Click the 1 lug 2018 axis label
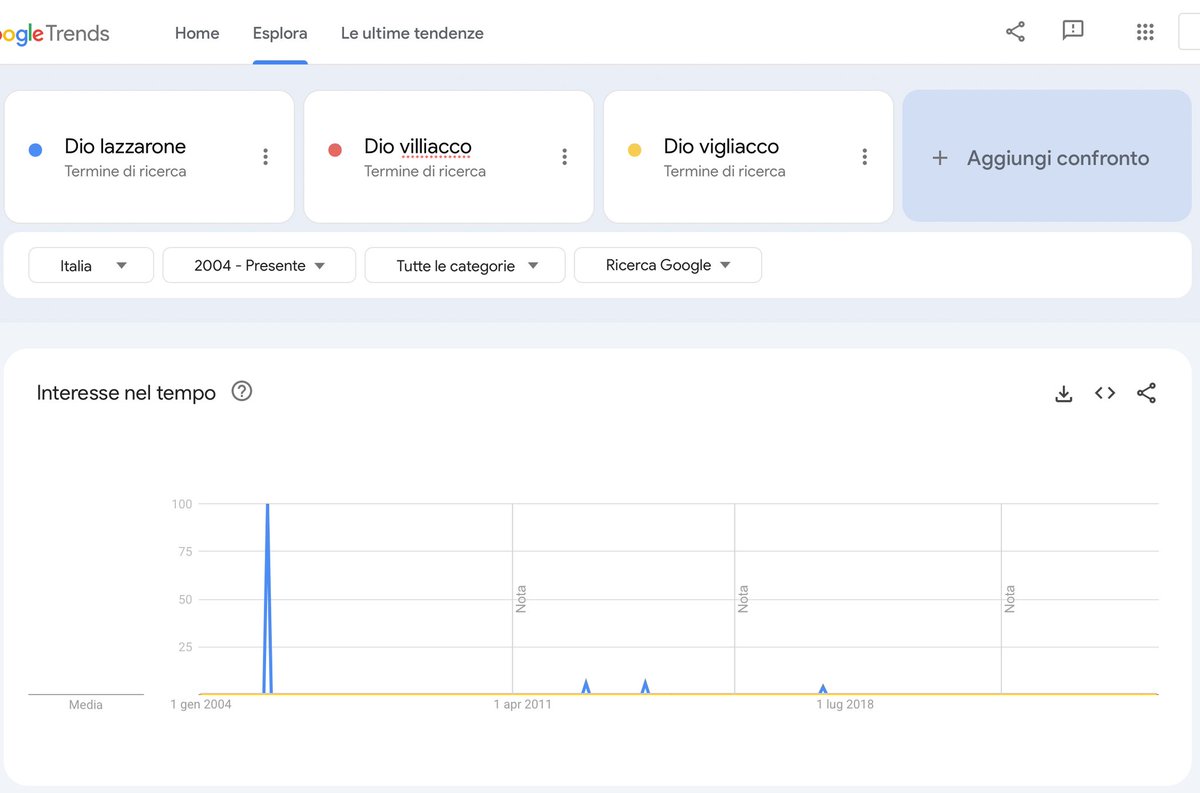 [845, 705]
